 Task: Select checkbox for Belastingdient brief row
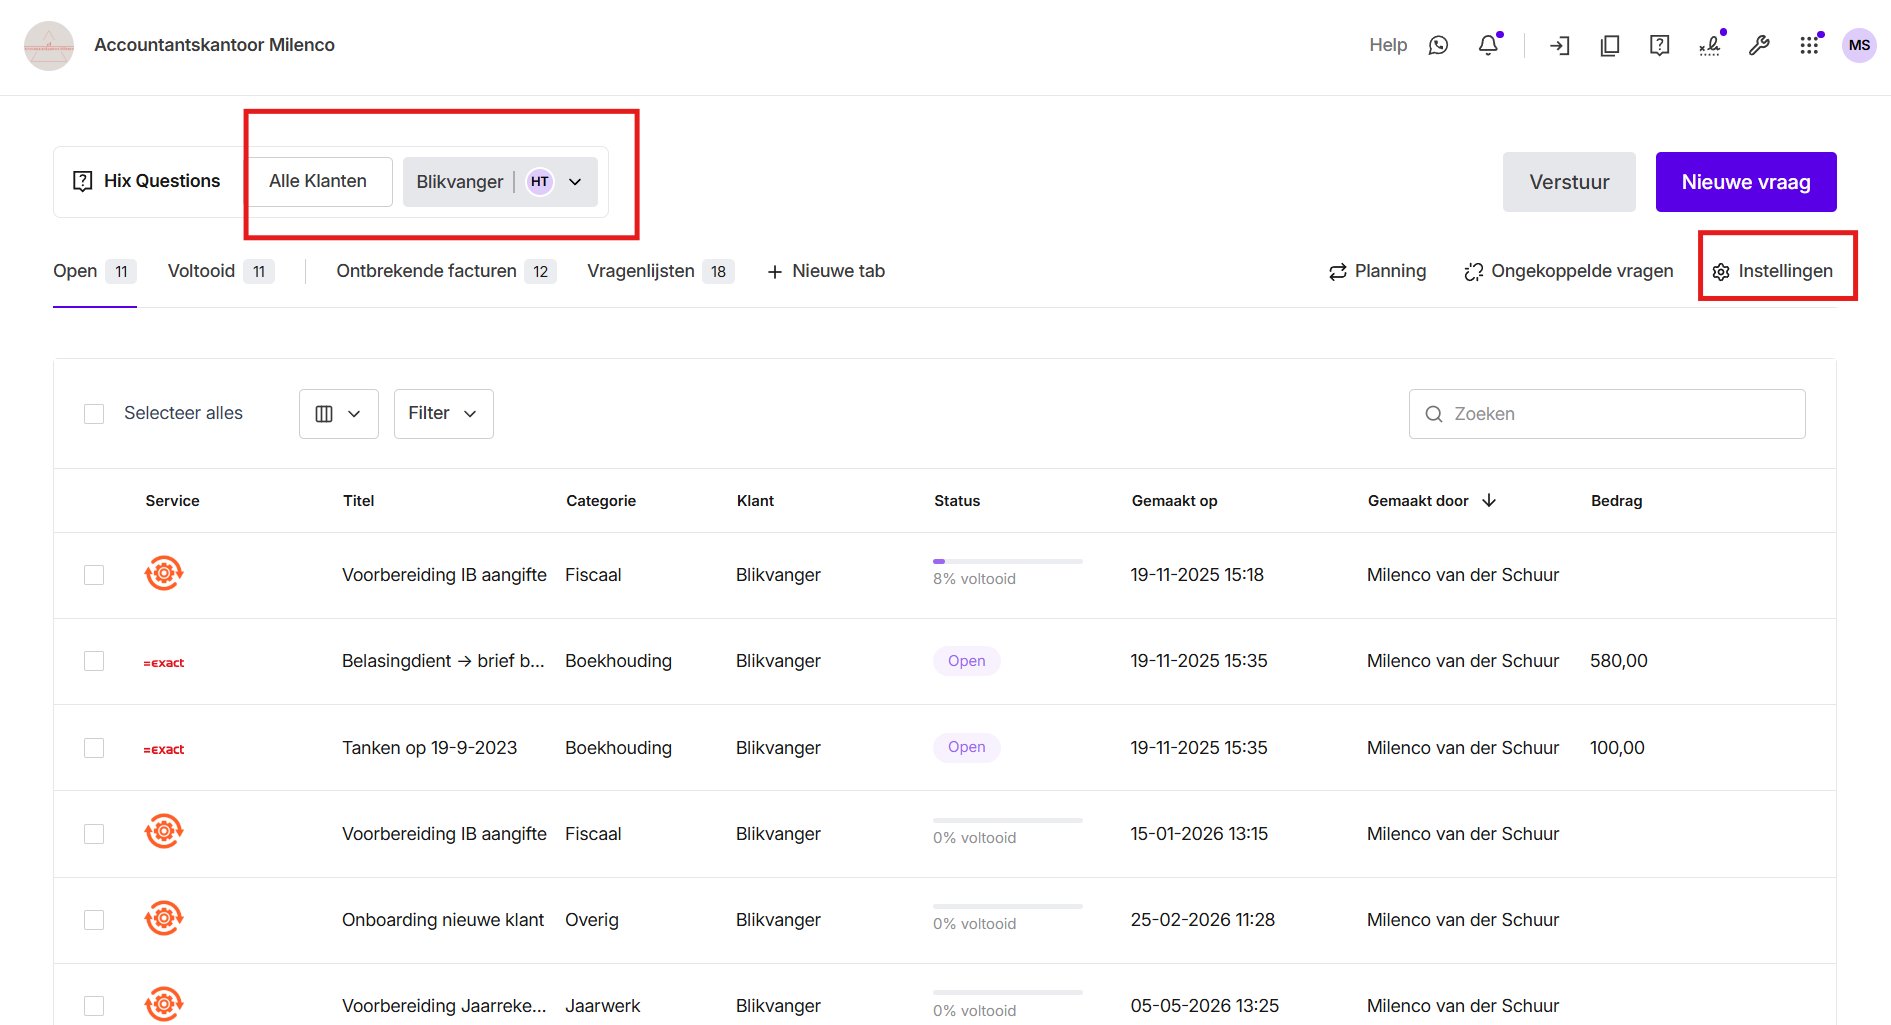[x=94, y=661]
